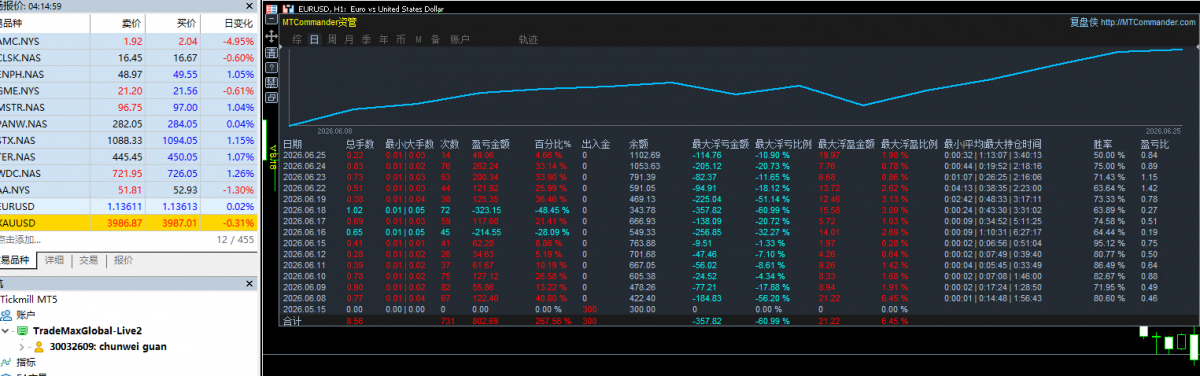Click the 余额 value 1102.69
Viewport: 1200px width, 376px height.
pos(644,155)
